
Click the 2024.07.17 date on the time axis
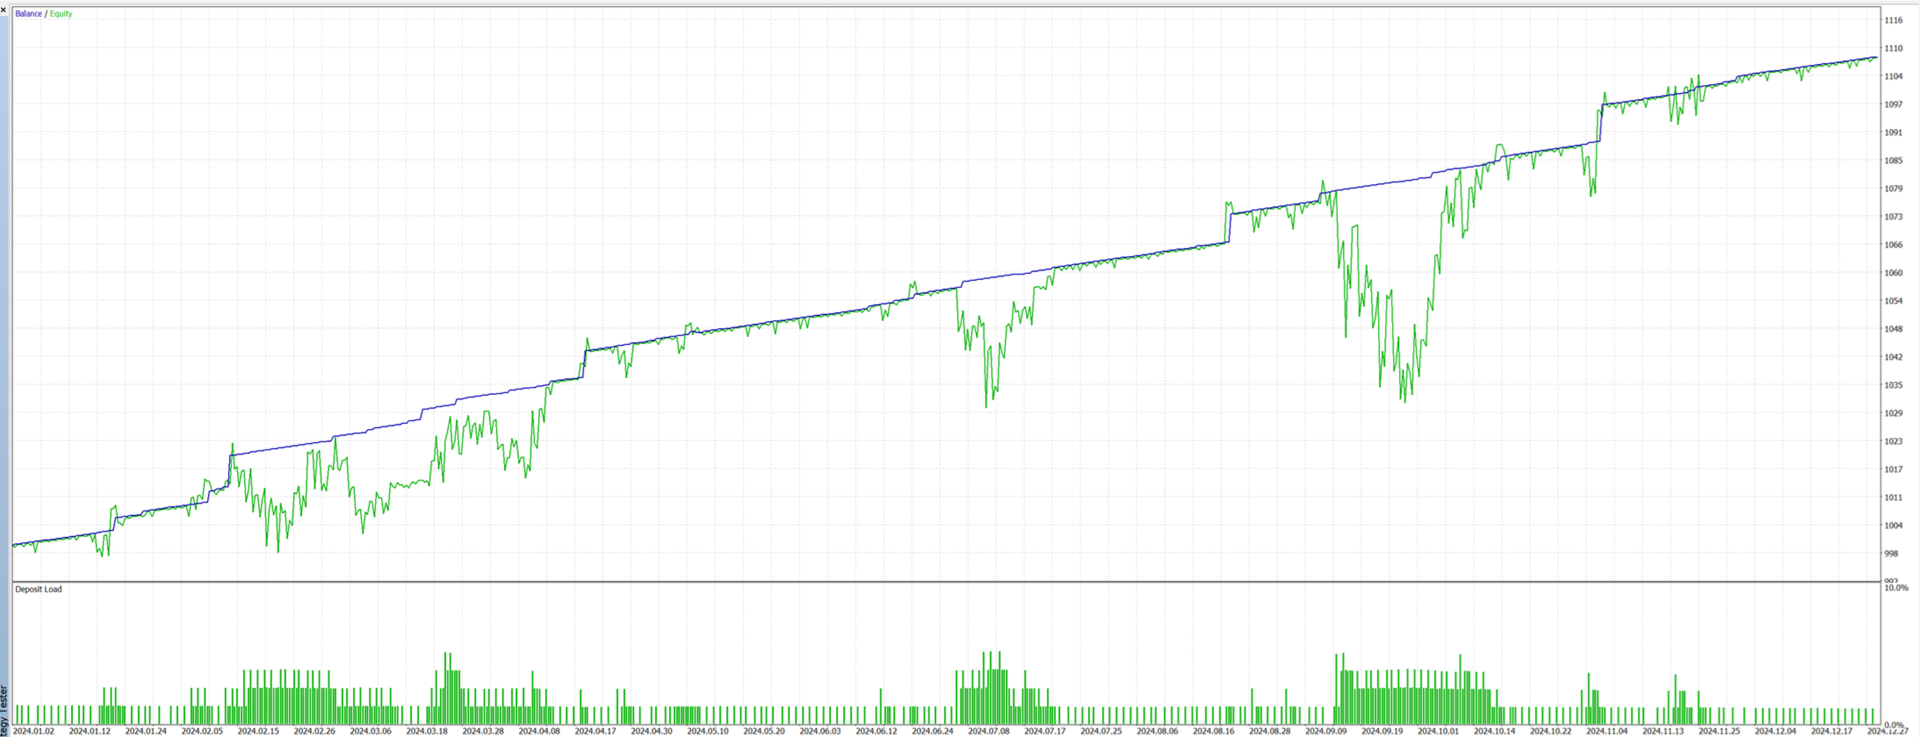click(1045, 731)
